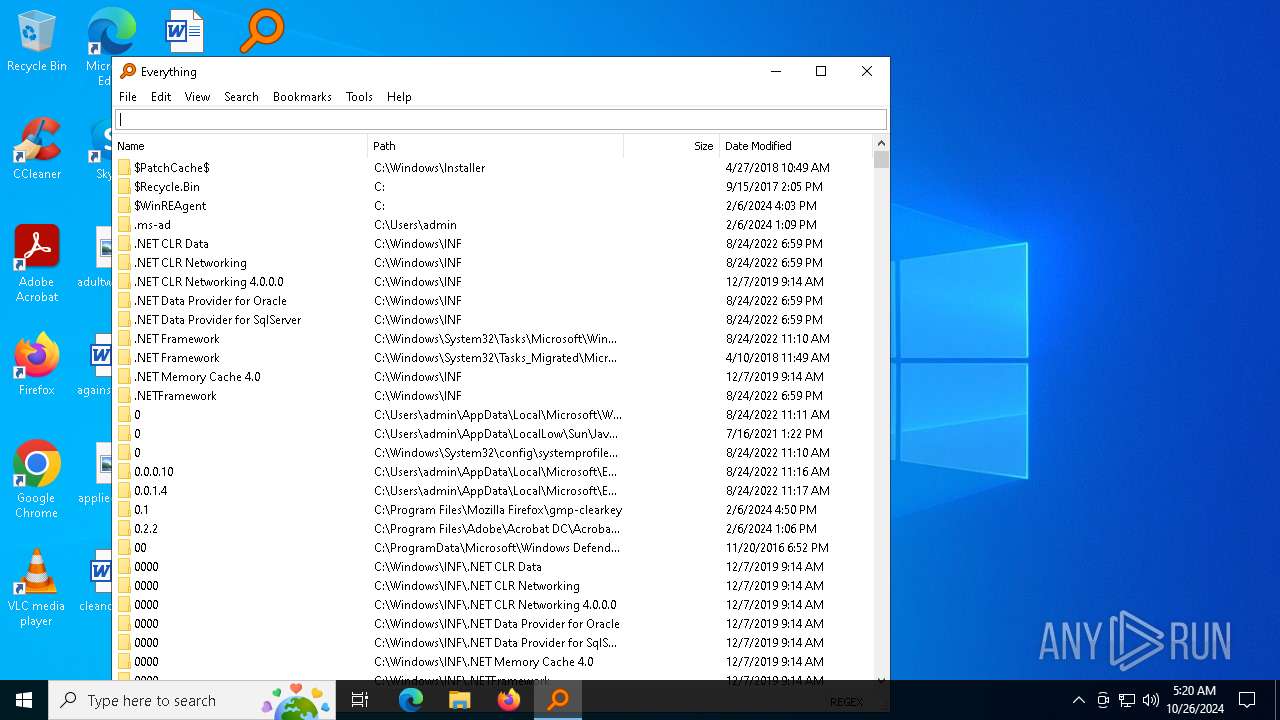
Task: Launch Firefox desktop shortcut
Action: tap(36, 365)
